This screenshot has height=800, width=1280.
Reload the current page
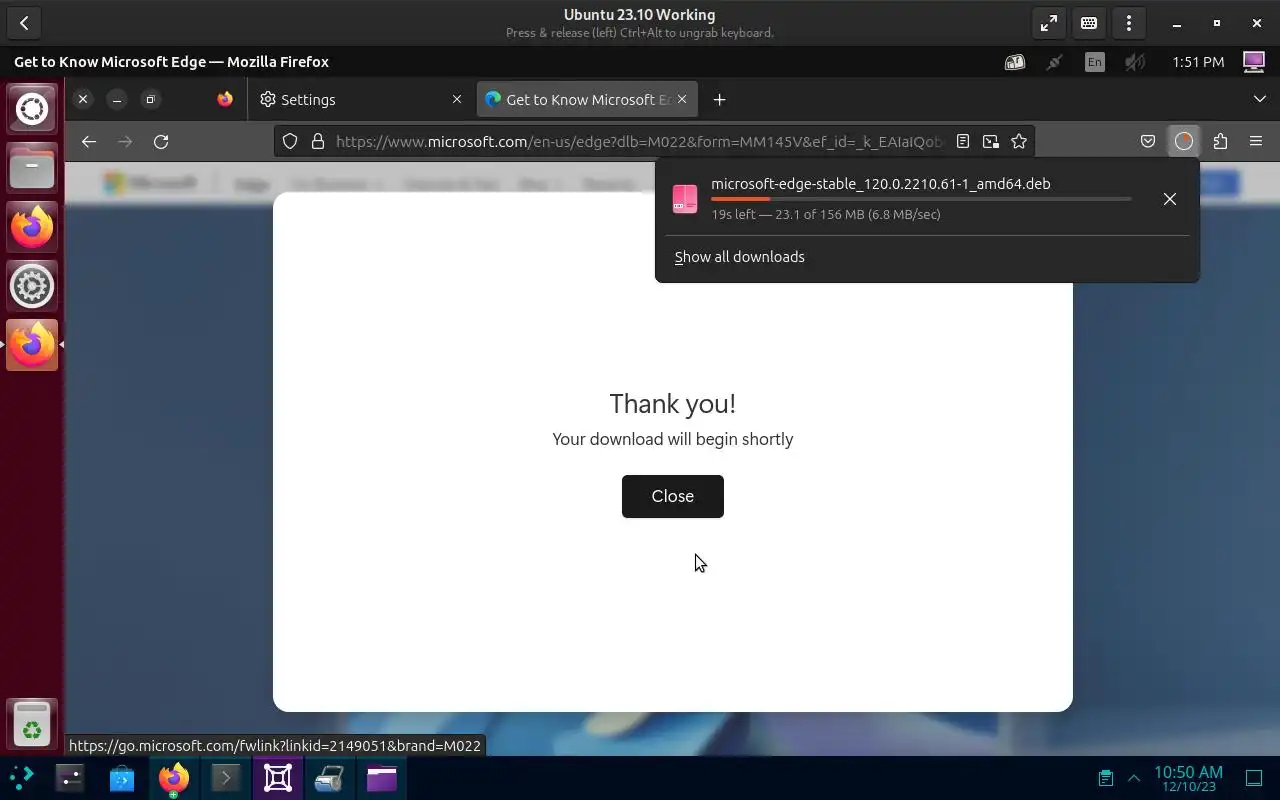(161, 141)
